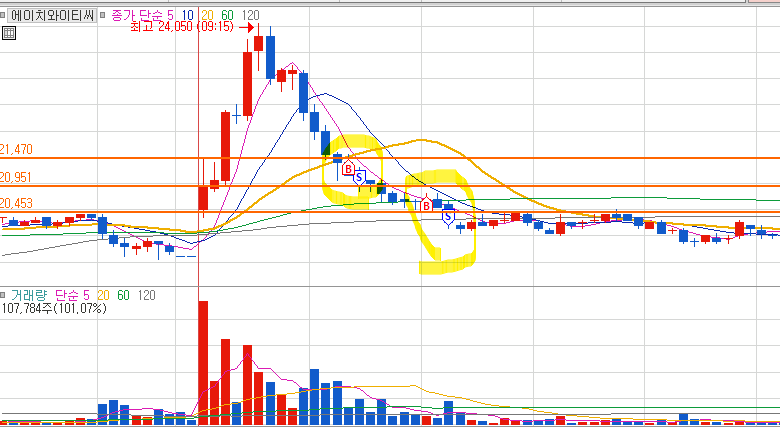The height and width of the screenshot is (427, 780).
Task: Select the 에이치와이티씨 stock name button
Action: coord(53,15)
